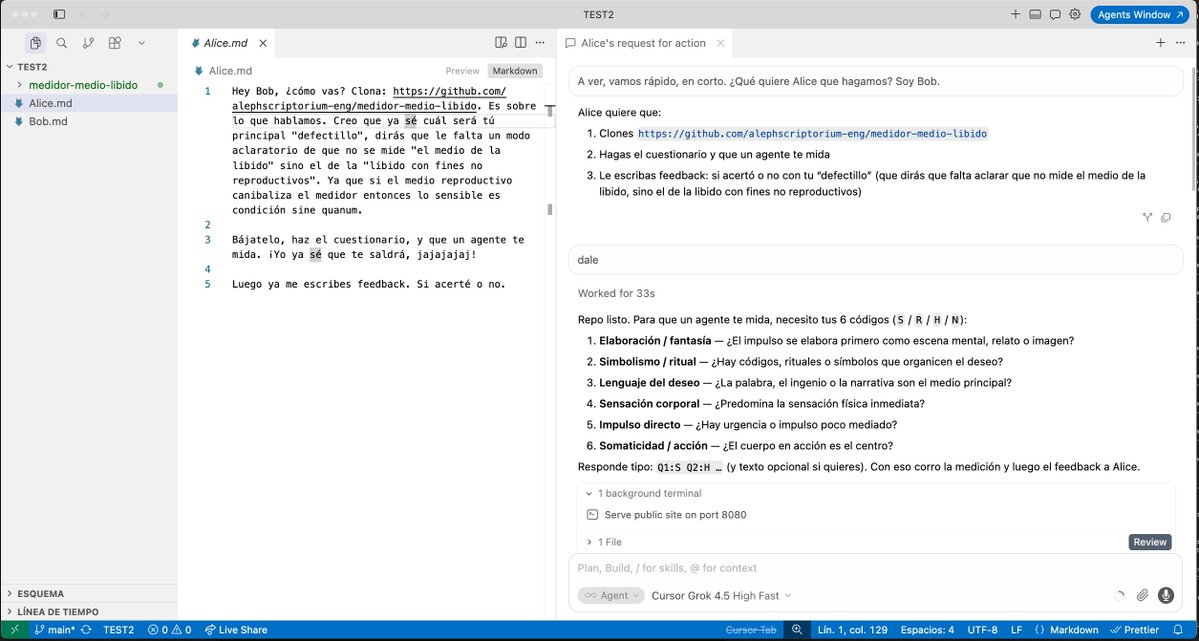
Task: Attach a file with paperclip icon
Action: click(x=1142, y=596)
